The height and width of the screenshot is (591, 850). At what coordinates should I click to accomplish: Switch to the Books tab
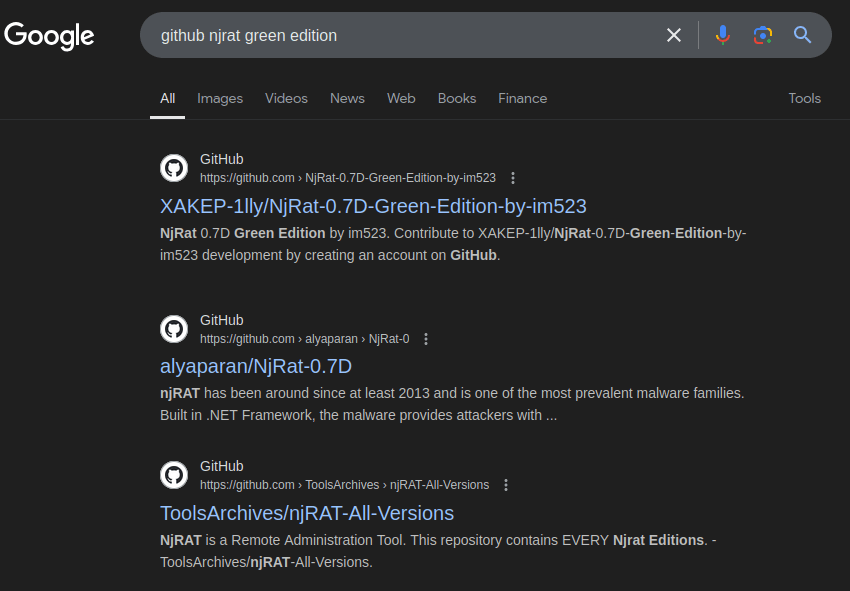click(x=456, y=99)
